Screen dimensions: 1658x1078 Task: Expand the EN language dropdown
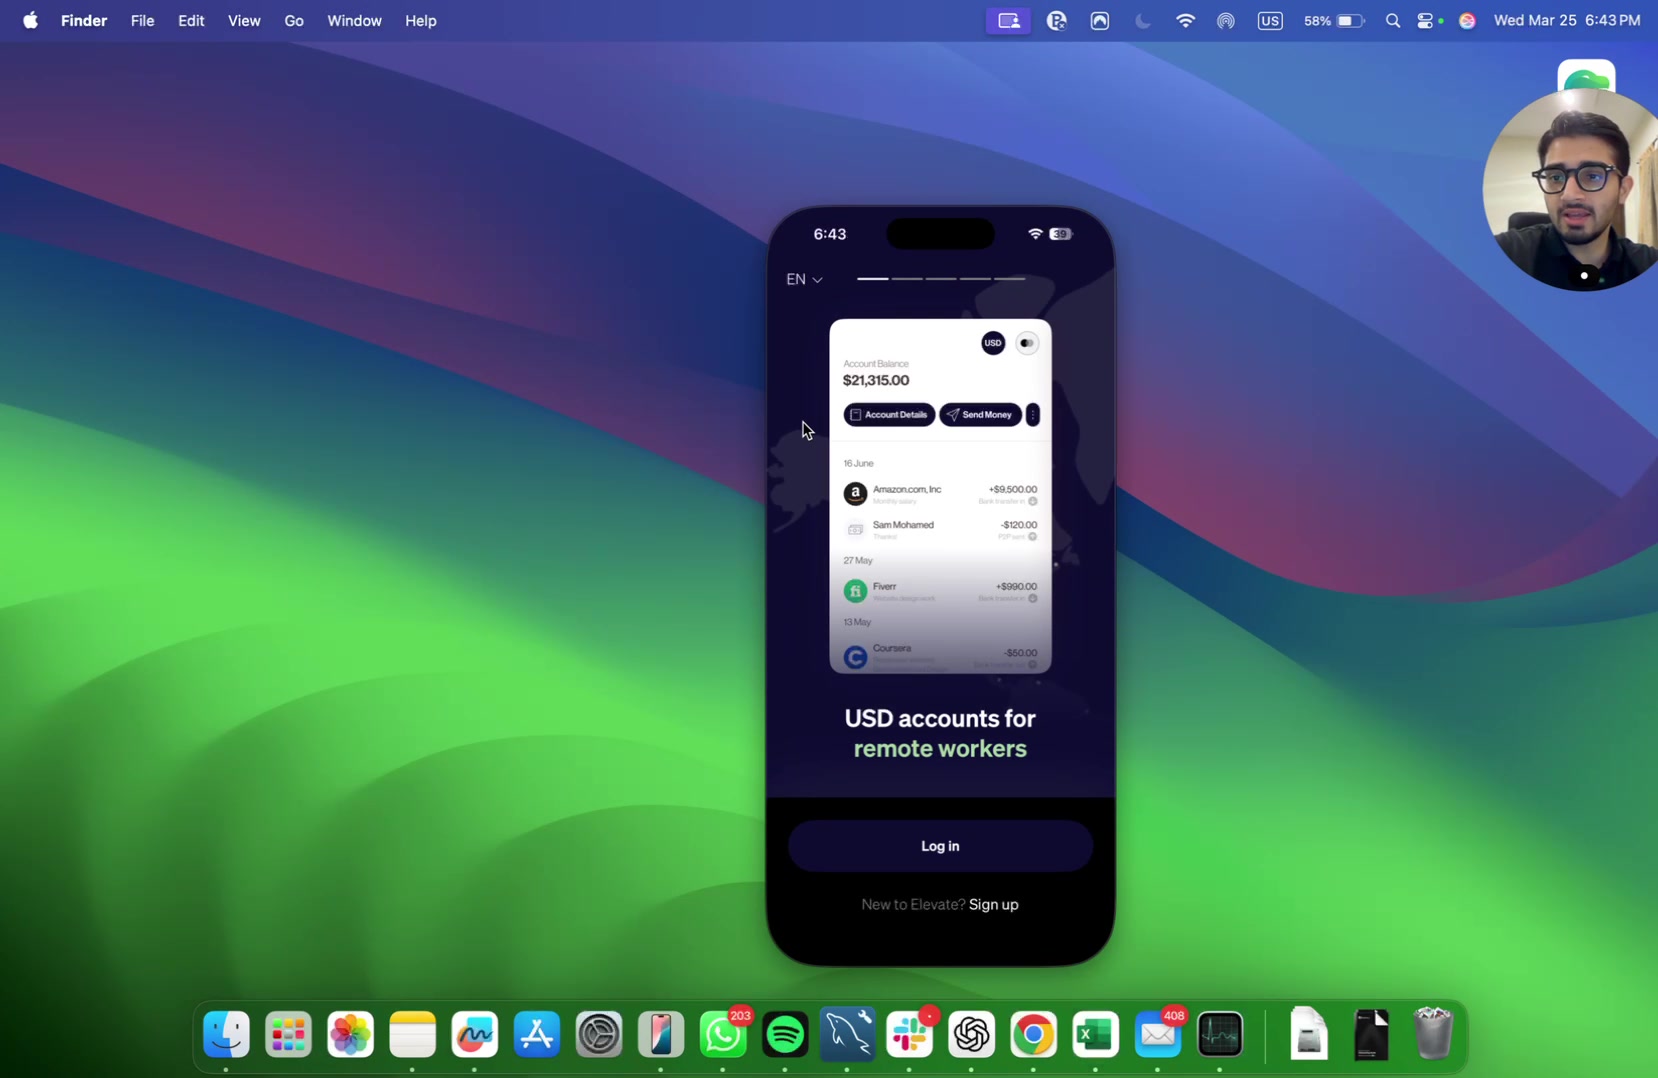[x=804, y=279]
